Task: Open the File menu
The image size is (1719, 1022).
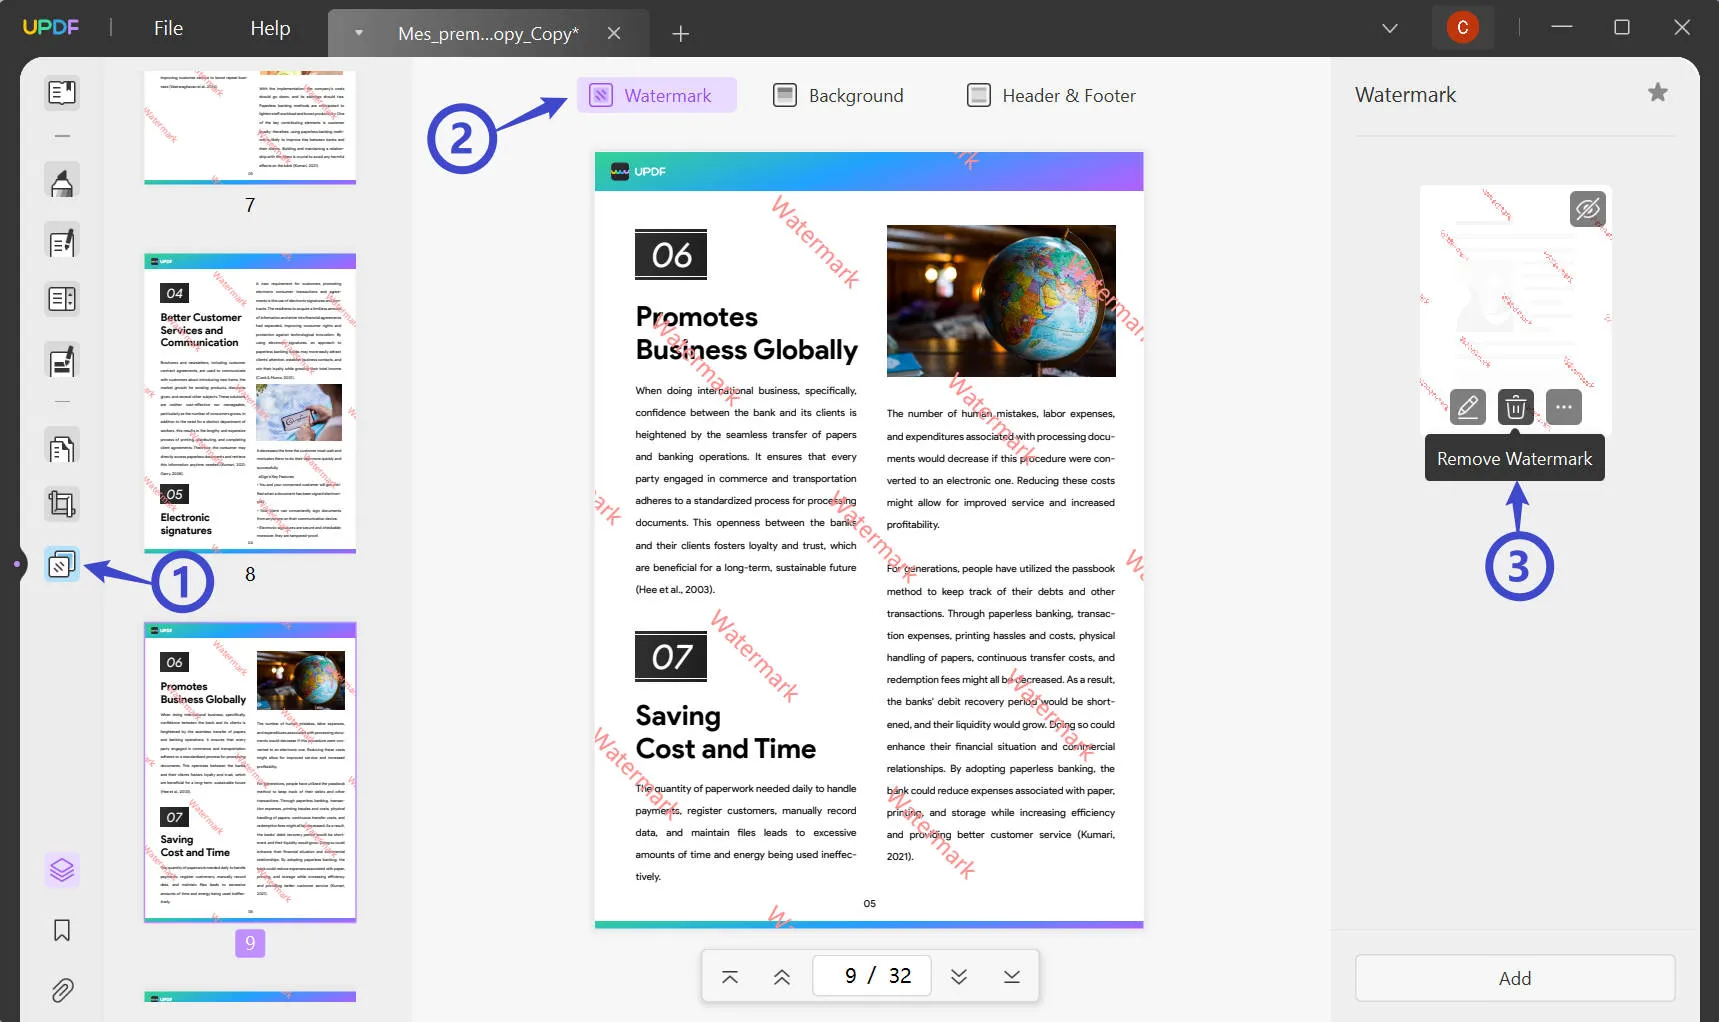Action: click(168, 28)
